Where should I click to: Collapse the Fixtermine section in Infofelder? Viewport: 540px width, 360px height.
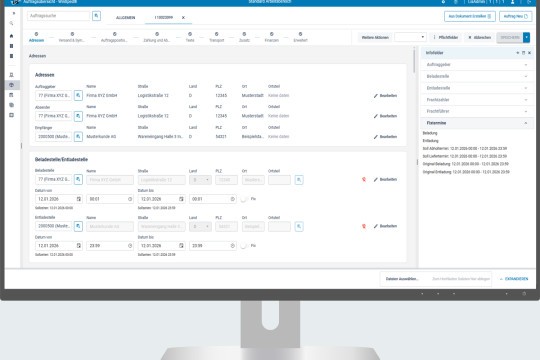477,123
